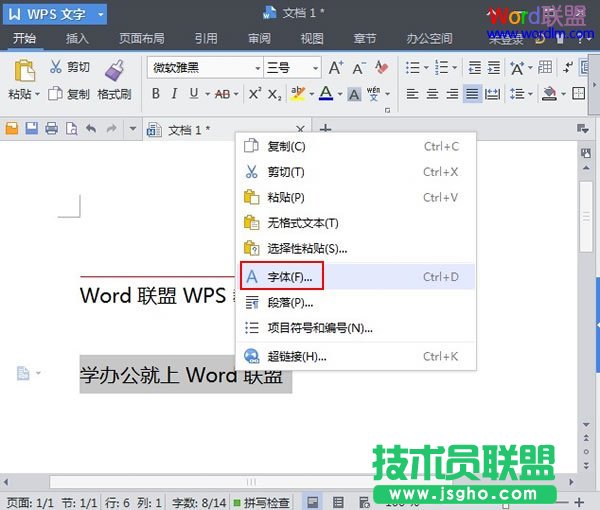Toggle Underline formatting

tap(194, 93)
